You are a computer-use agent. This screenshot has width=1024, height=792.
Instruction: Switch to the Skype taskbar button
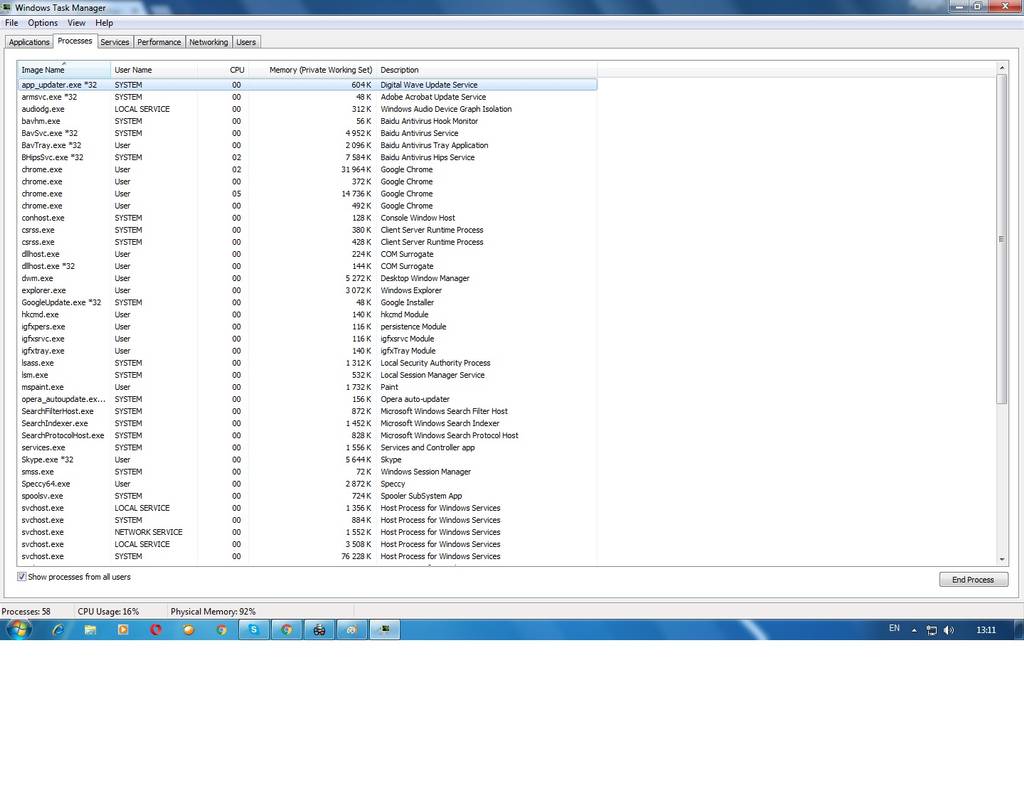tap(253, 629)
